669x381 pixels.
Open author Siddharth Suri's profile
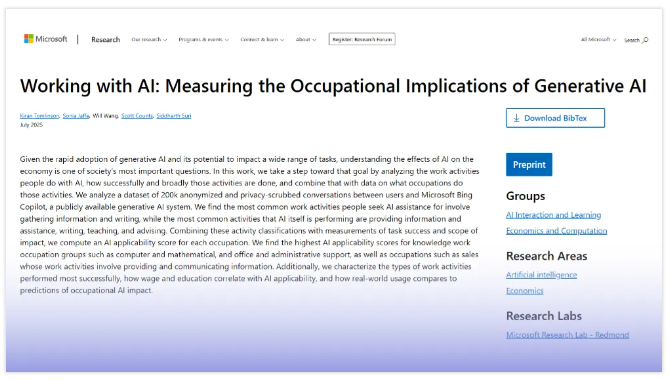point(174,116)
